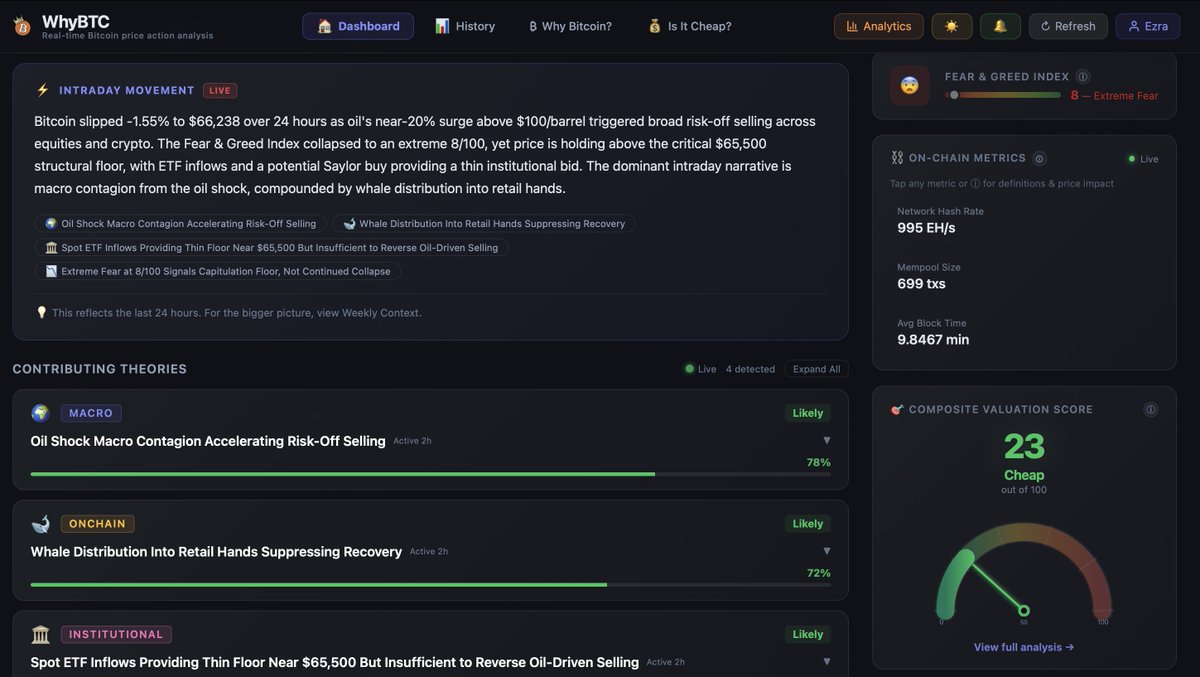1200x677 pixels.
Task: Click the light bulb hint icon
Action: coord(42,313)
